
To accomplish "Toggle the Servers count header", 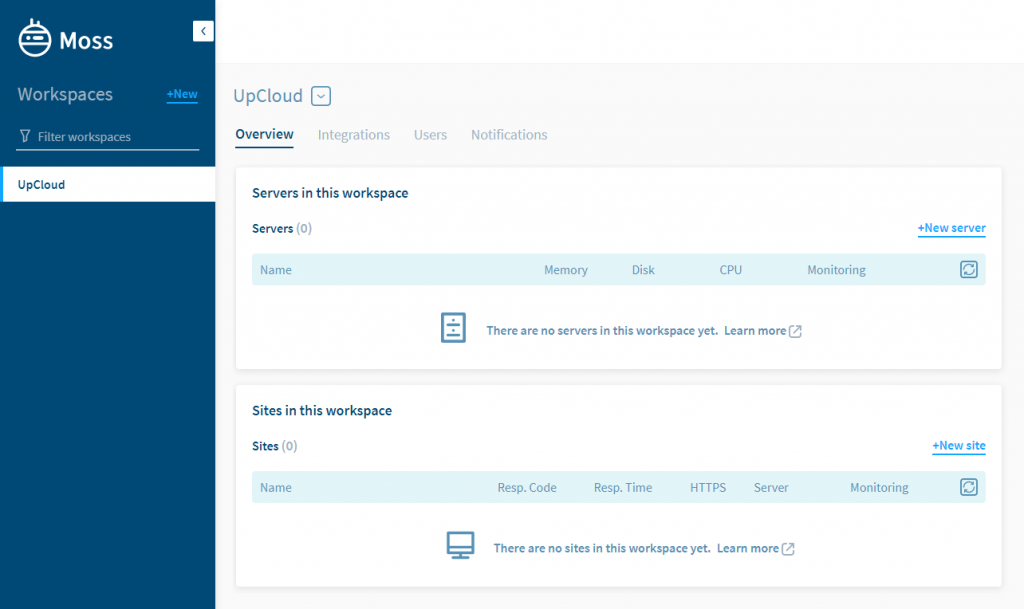I will click(281, 228).
